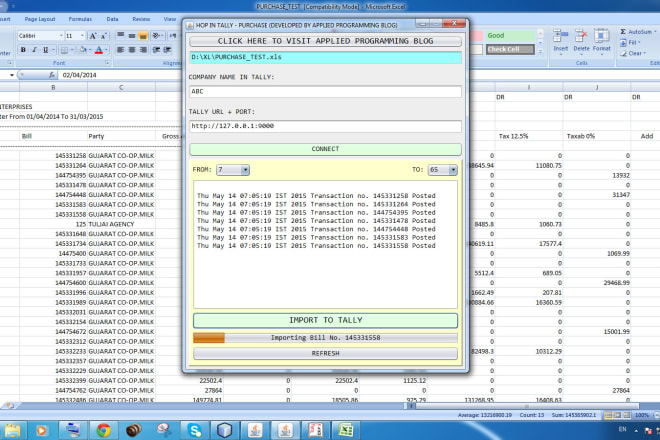Click the Borders icon in Font group

[64, 50]
